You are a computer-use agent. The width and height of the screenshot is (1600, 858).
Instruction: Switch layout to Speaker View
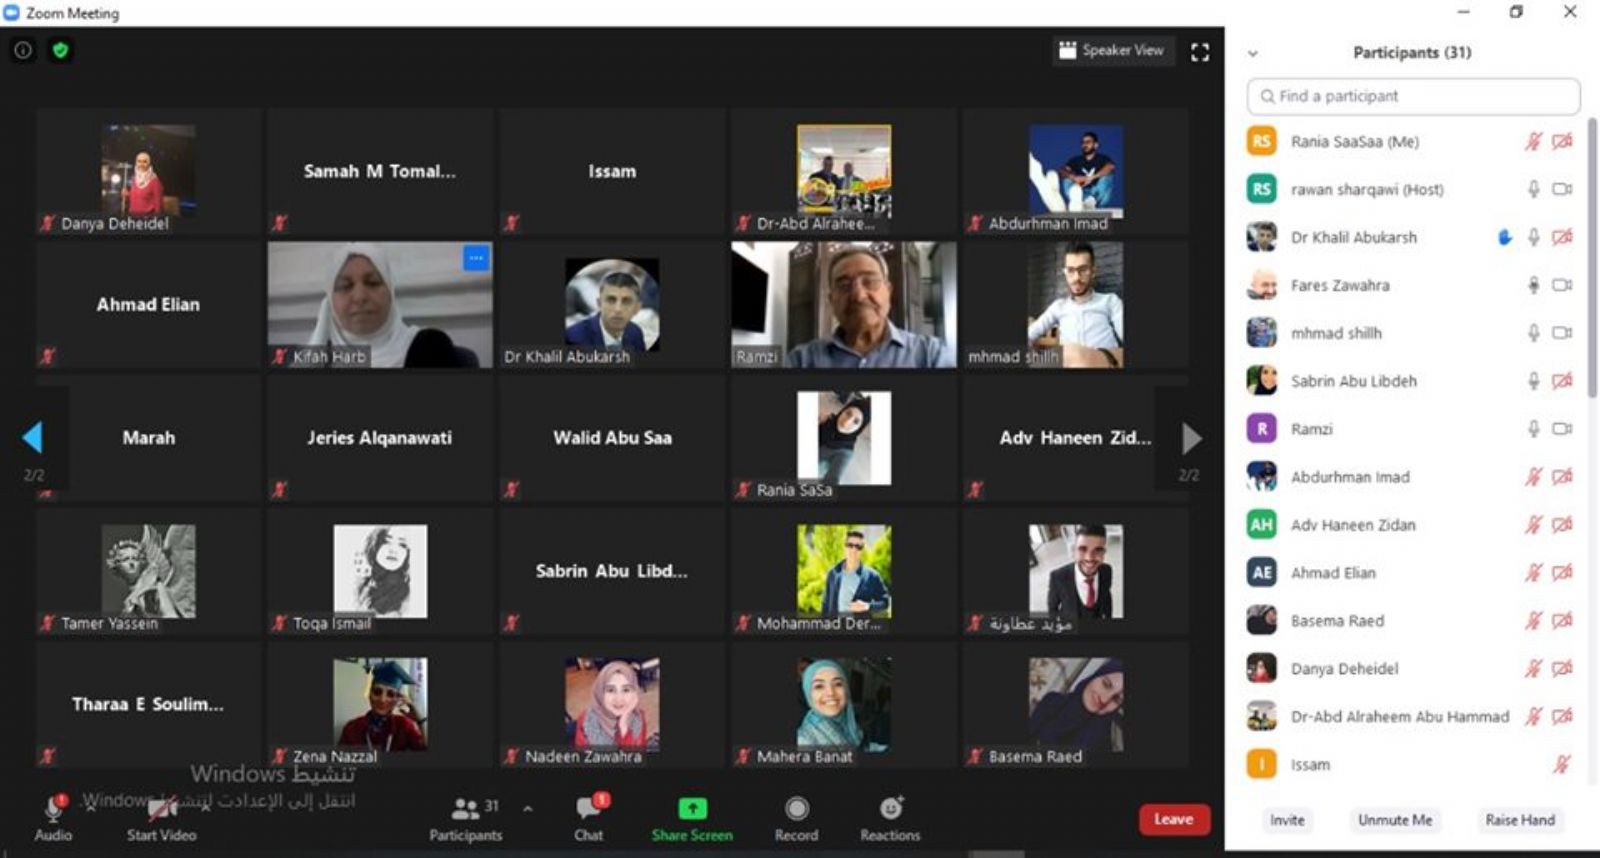tap(1111, 50)
